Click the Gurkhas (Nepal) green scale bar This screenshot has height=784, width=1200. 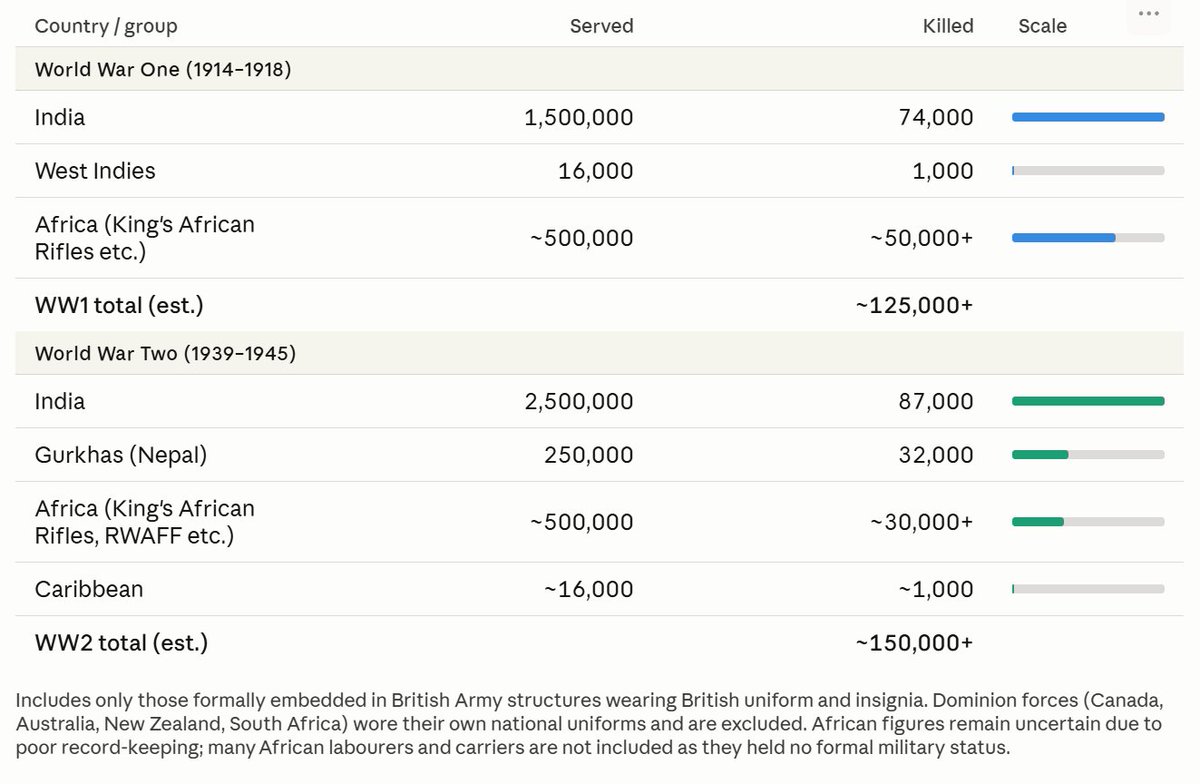click(x=1088, y=455)
